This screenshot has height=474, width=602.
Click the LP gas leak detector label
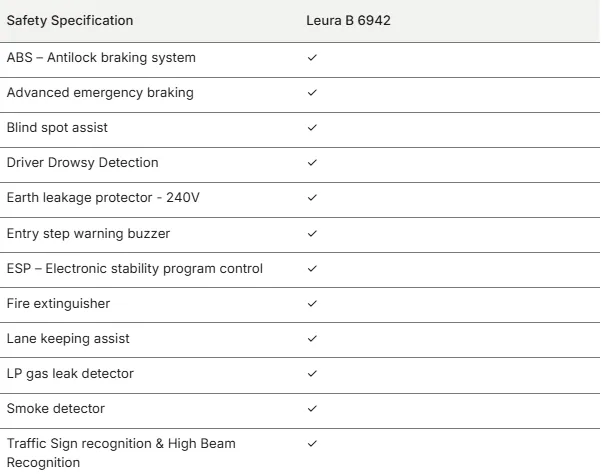70,374
